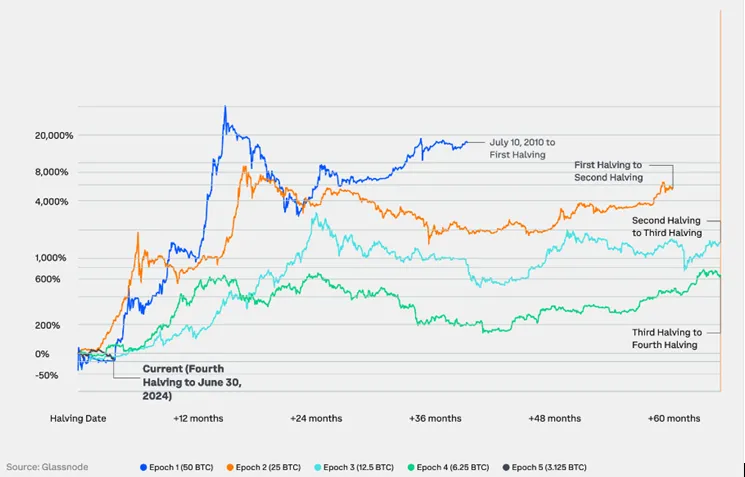745x477 pixels.
Task: Select the +36 months axis label
Action: coord(435,417)
